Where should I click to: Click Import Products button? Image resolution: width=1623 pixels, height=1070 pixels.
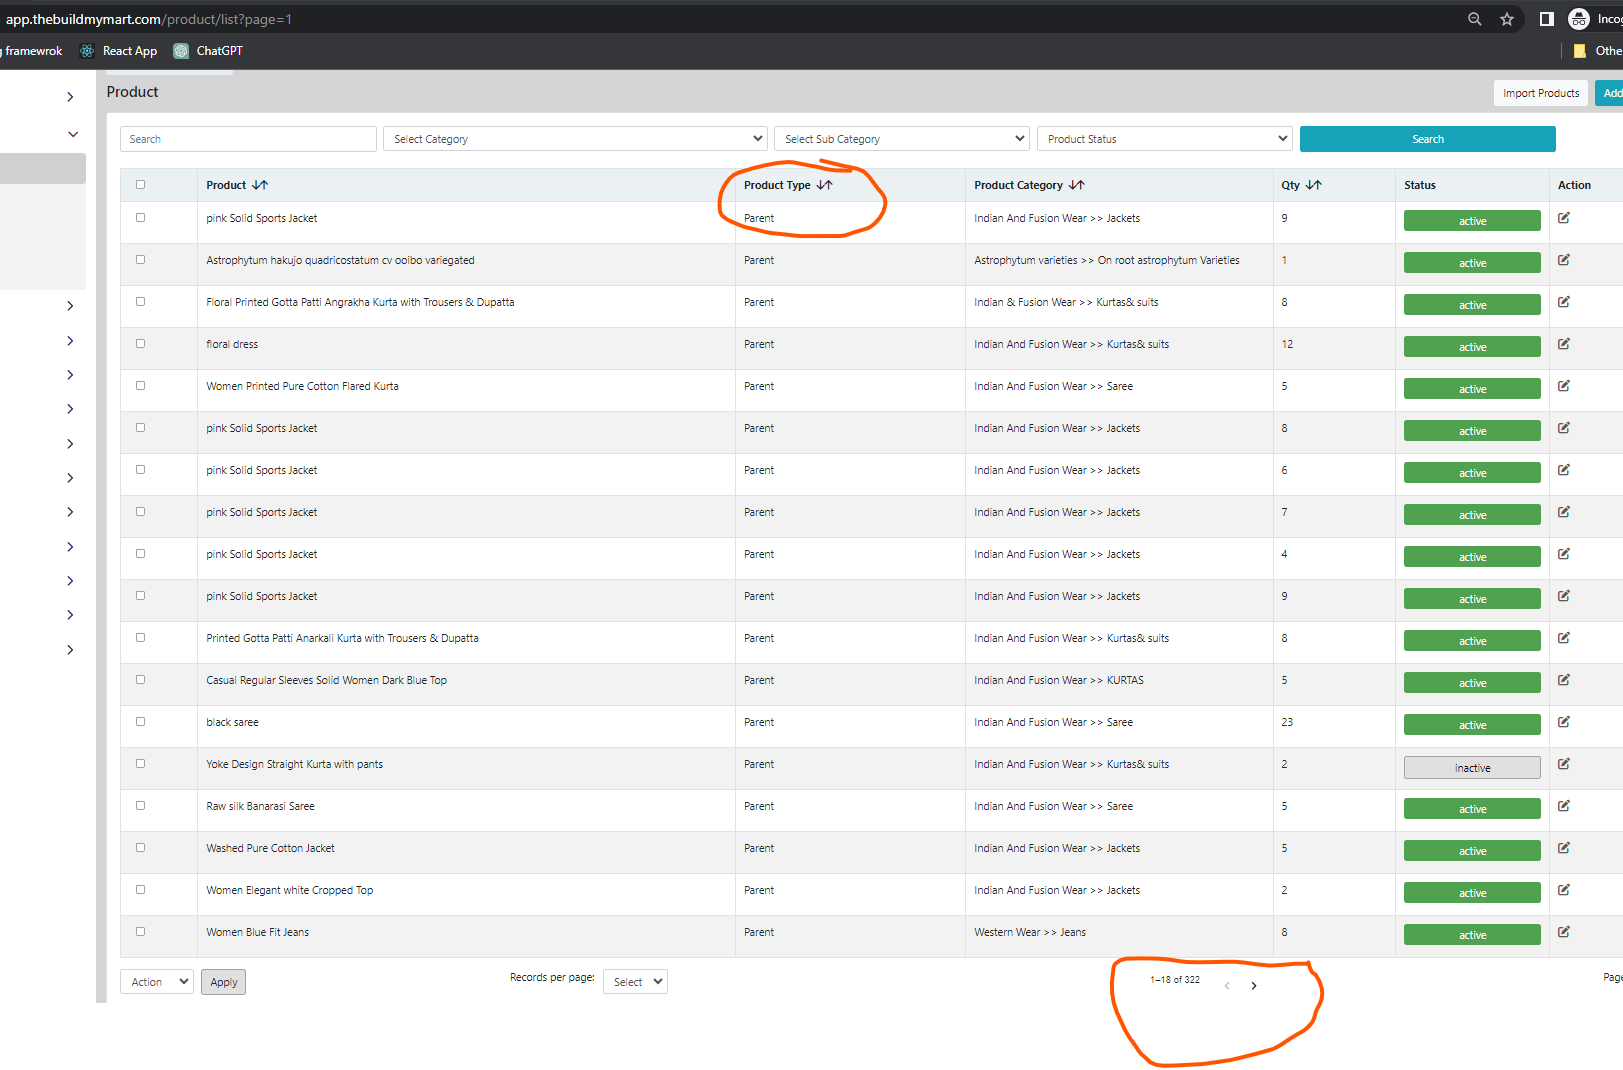click(x=1541, y=93)
